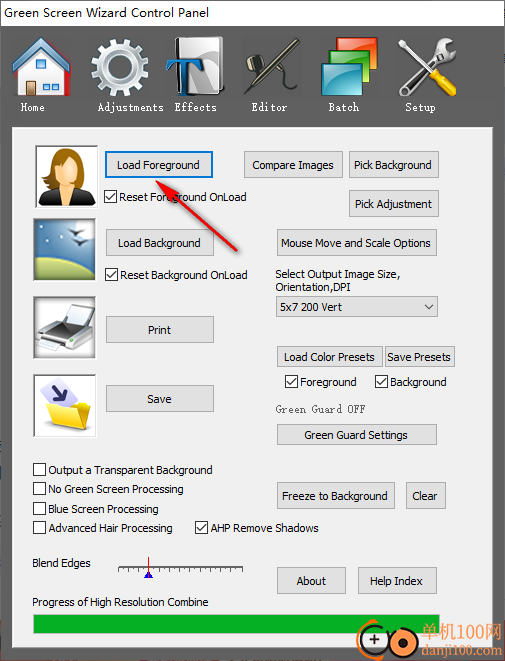Click the printer icon
Screen dimensions: 505x661
click(65, 328)
